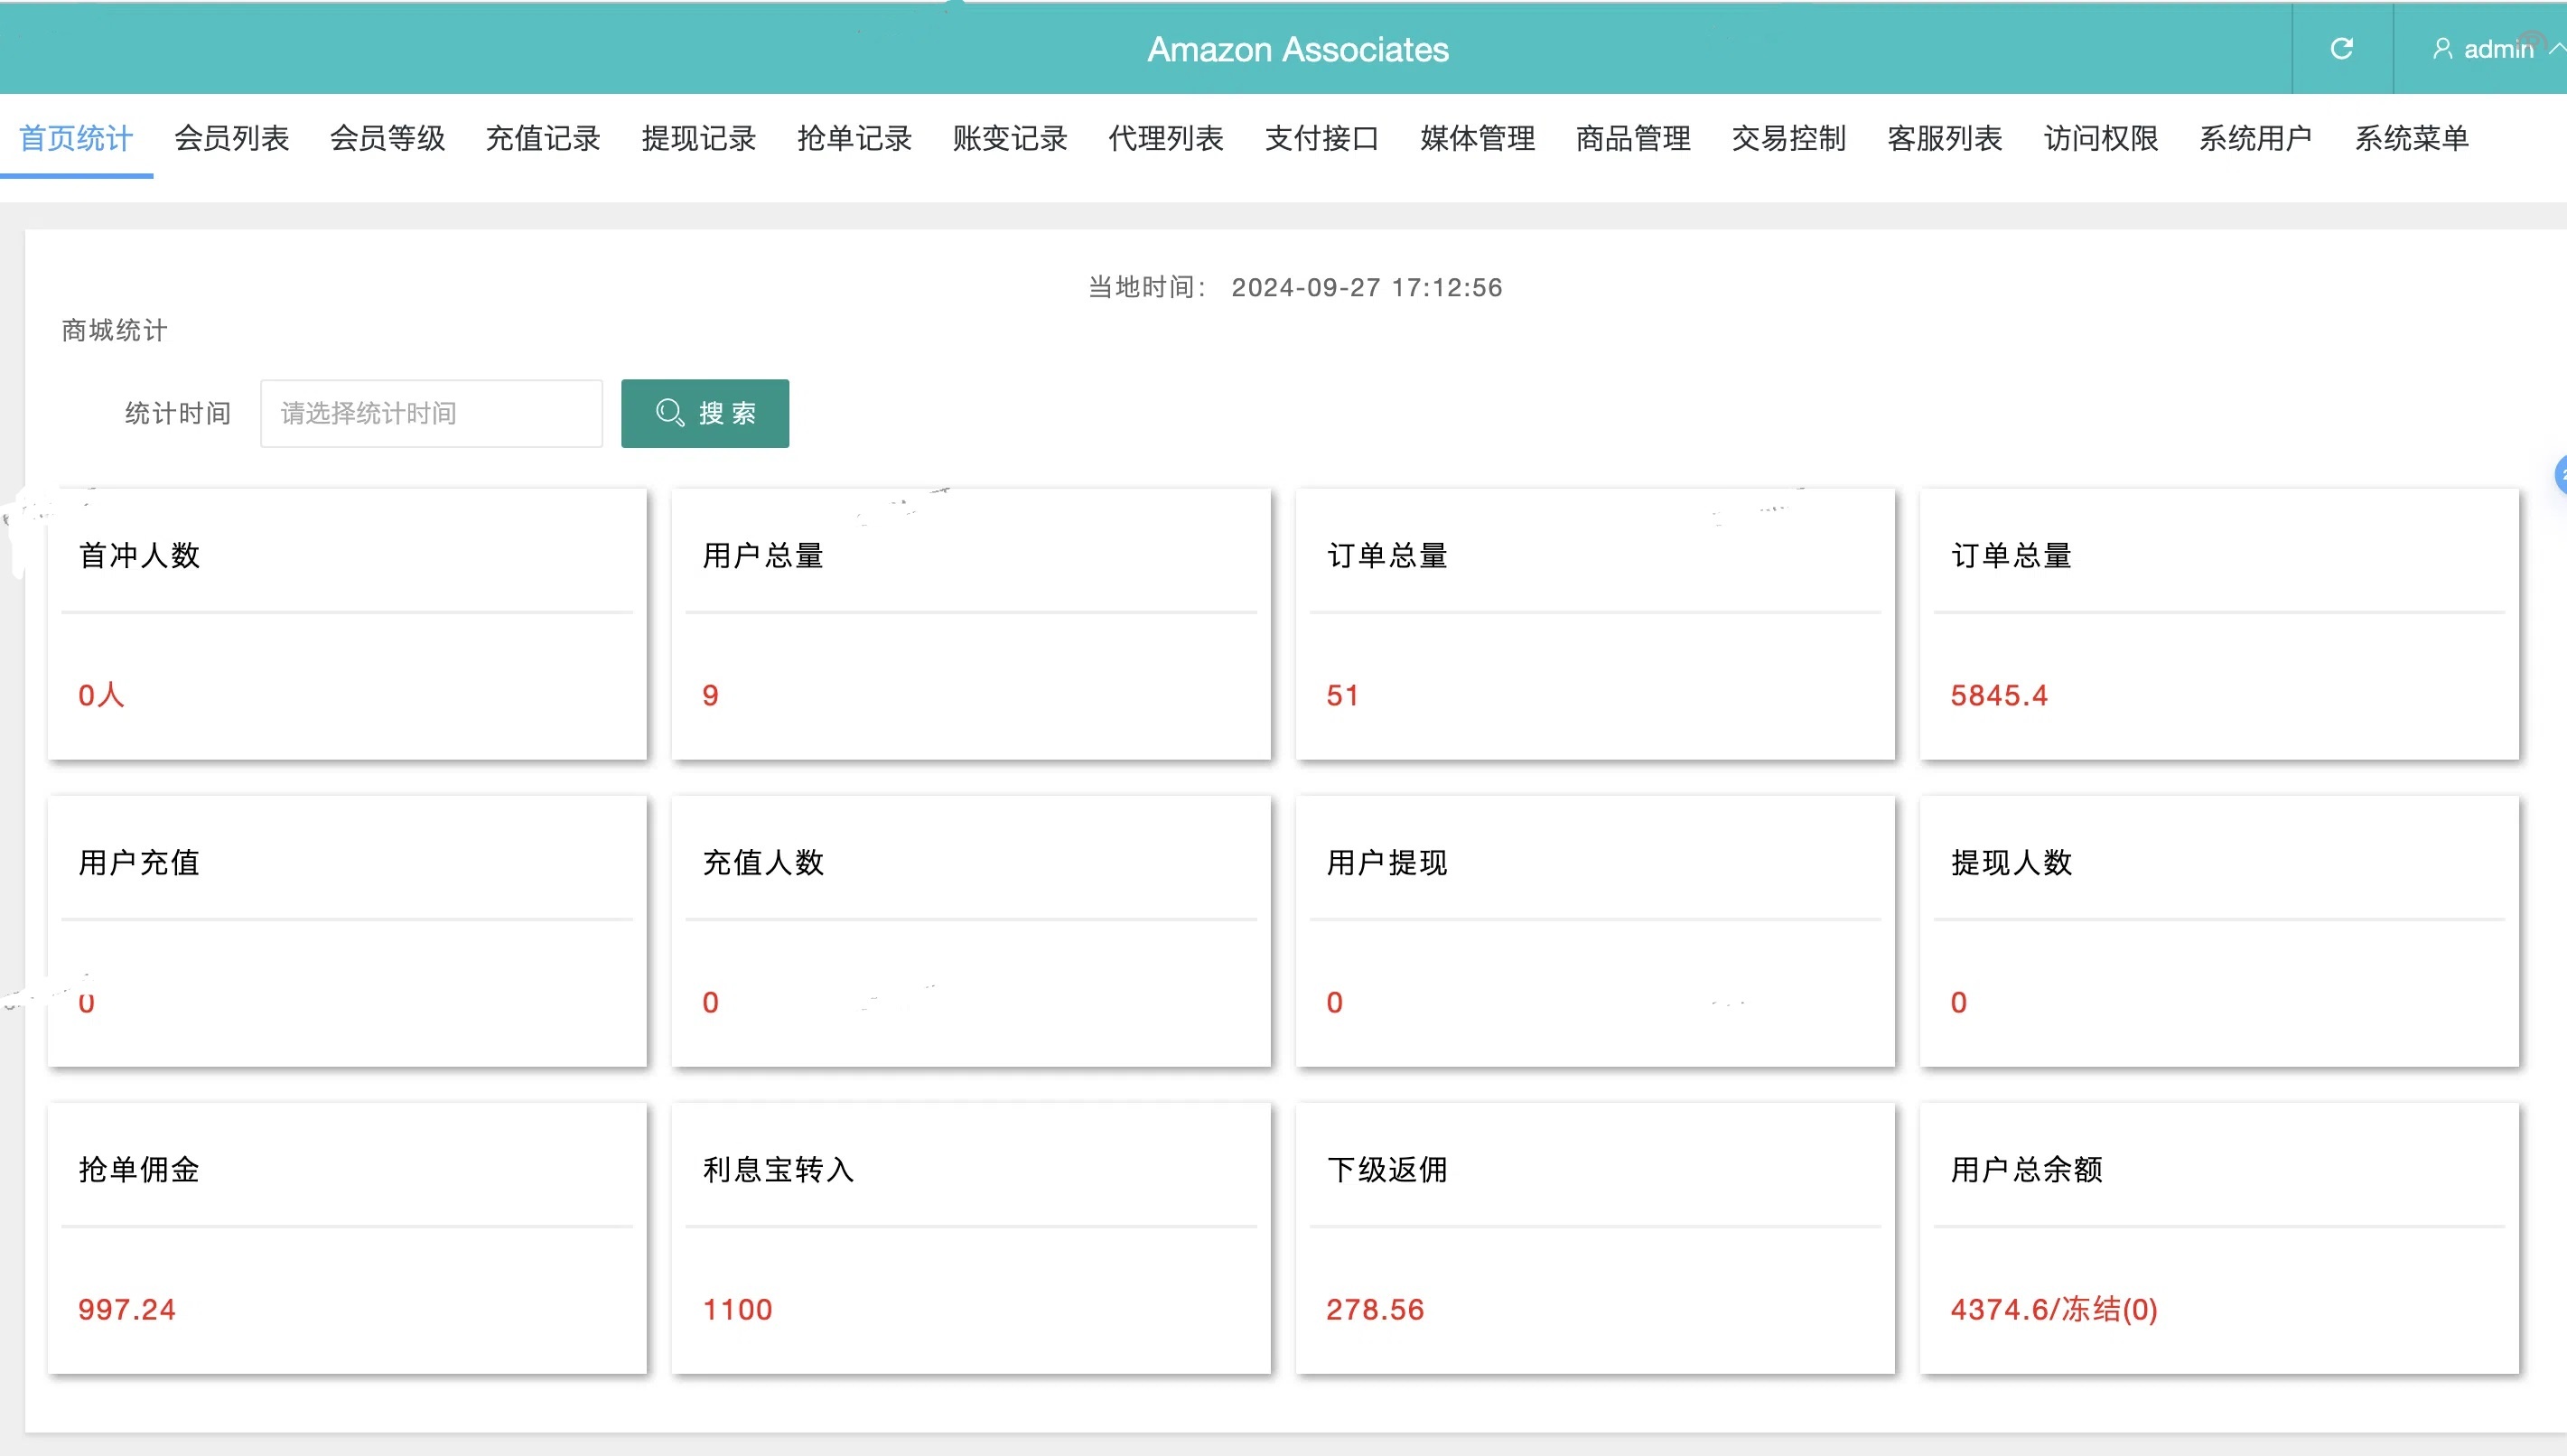Go to 充值记录 tab

tap(543, 138)
